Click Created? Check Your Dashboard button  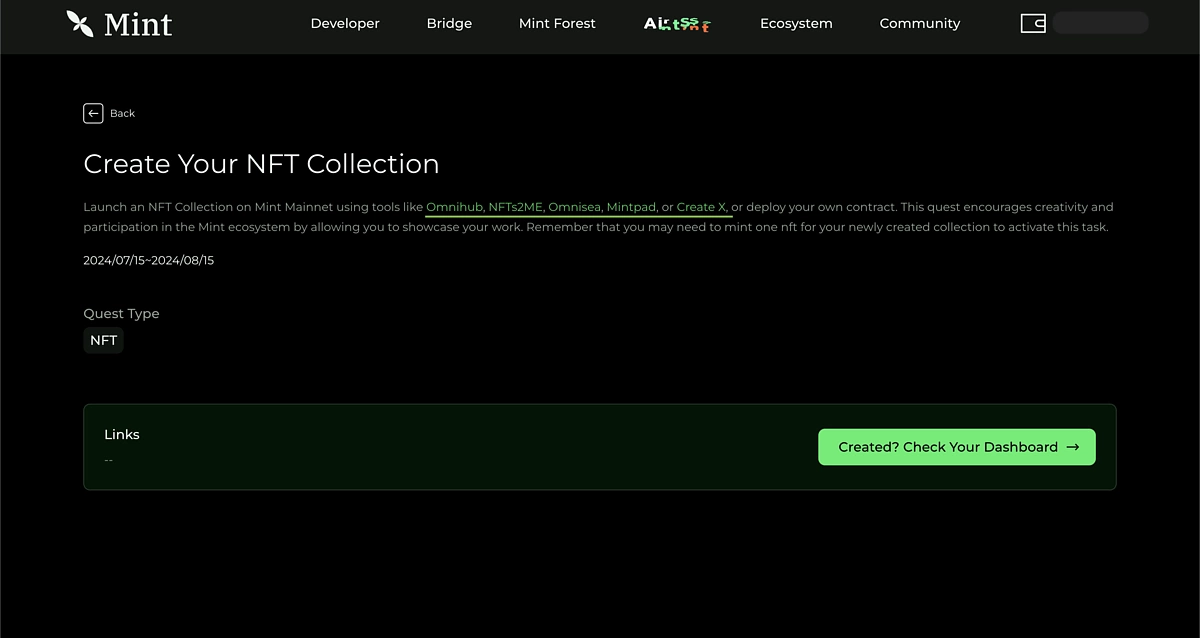click(957, 447)
